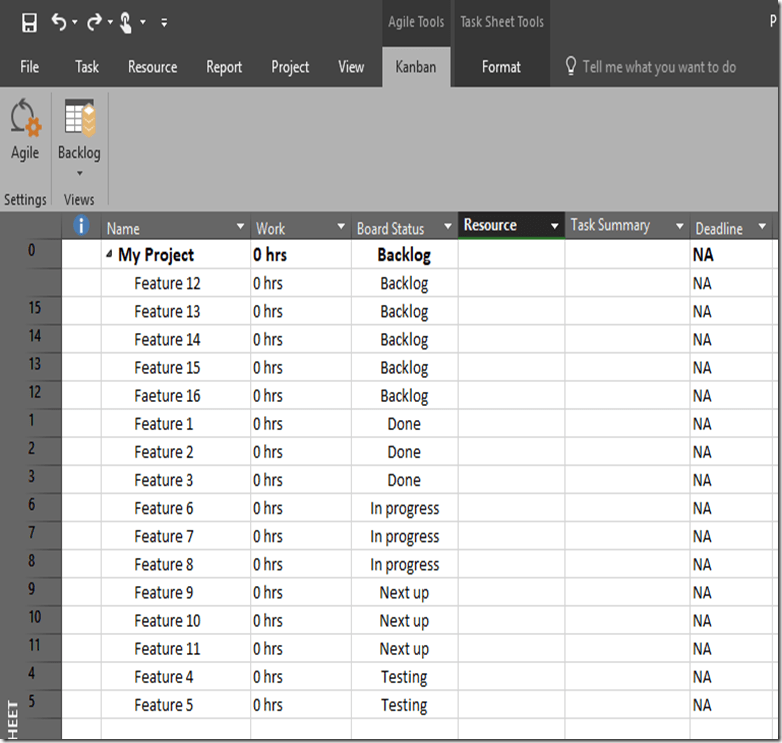This screenshot has height=743, width=782.
Task: Click the lightbulb Tell me icon
Action: click(571, 67)
